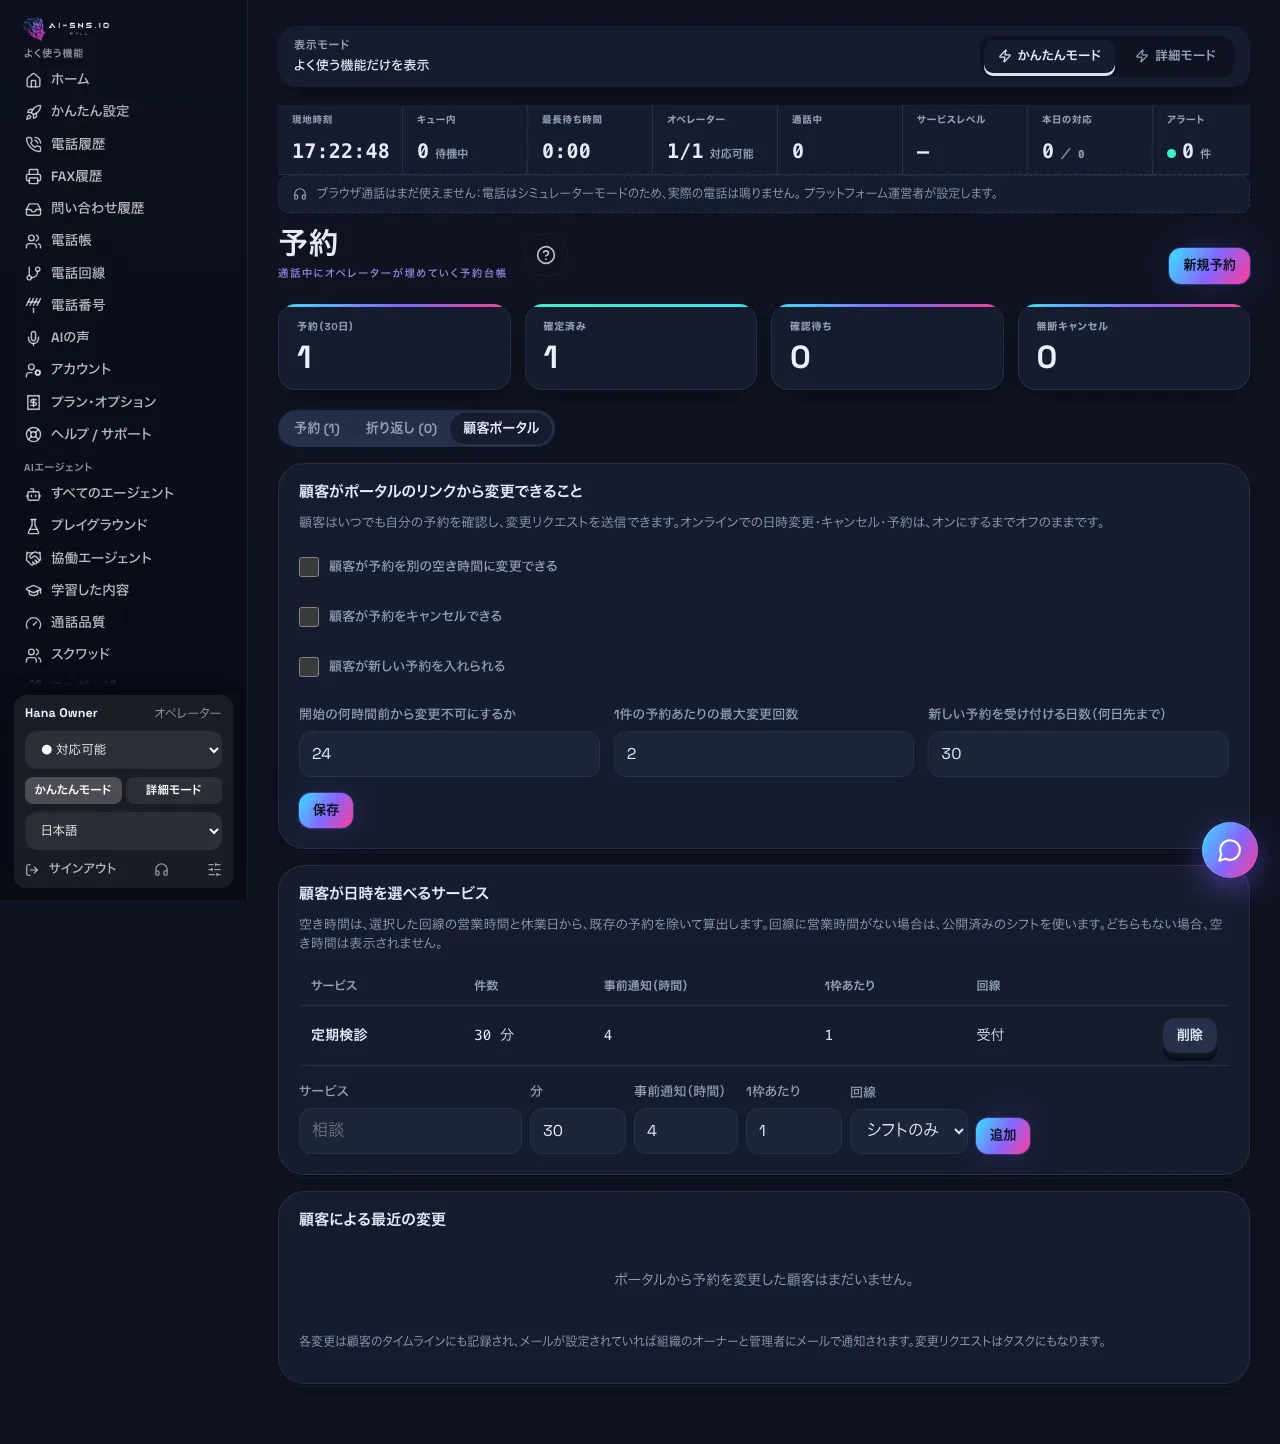Click the かんたん設定 rocket icon
Viewport: 1280px width, 1444px height.
33,112
